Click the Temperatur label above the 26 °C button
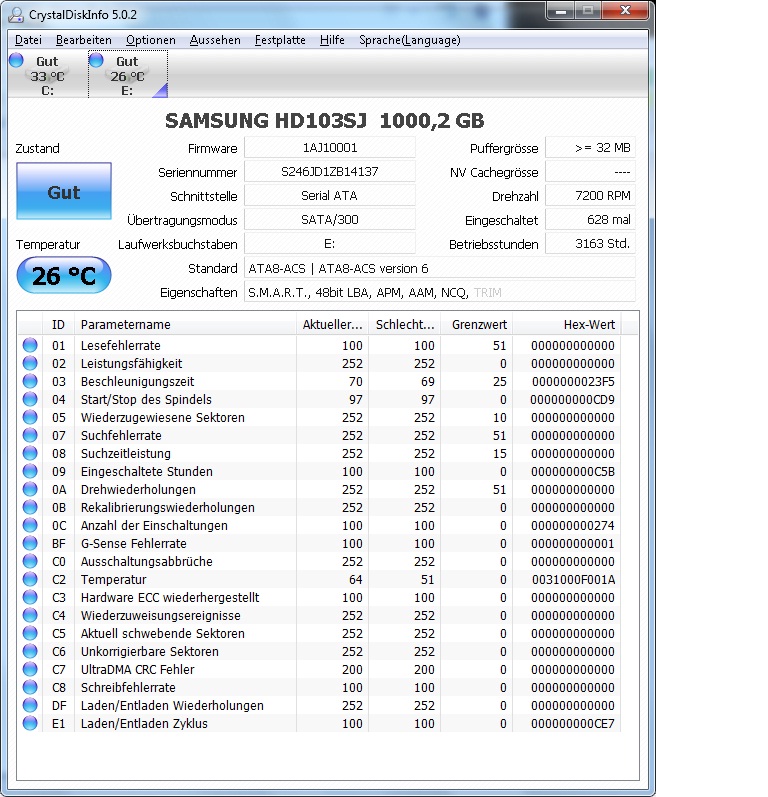 [x=48, y=244]
